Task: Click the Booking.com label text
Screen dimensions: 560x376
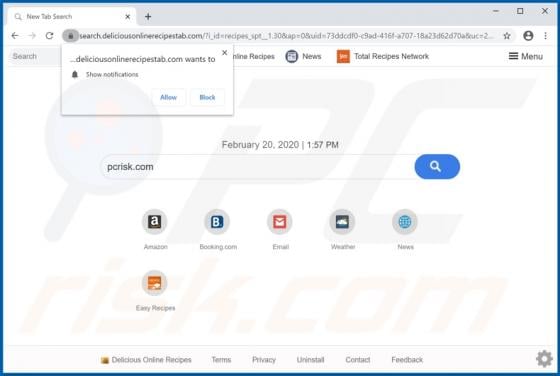Action: click(218, 247)
